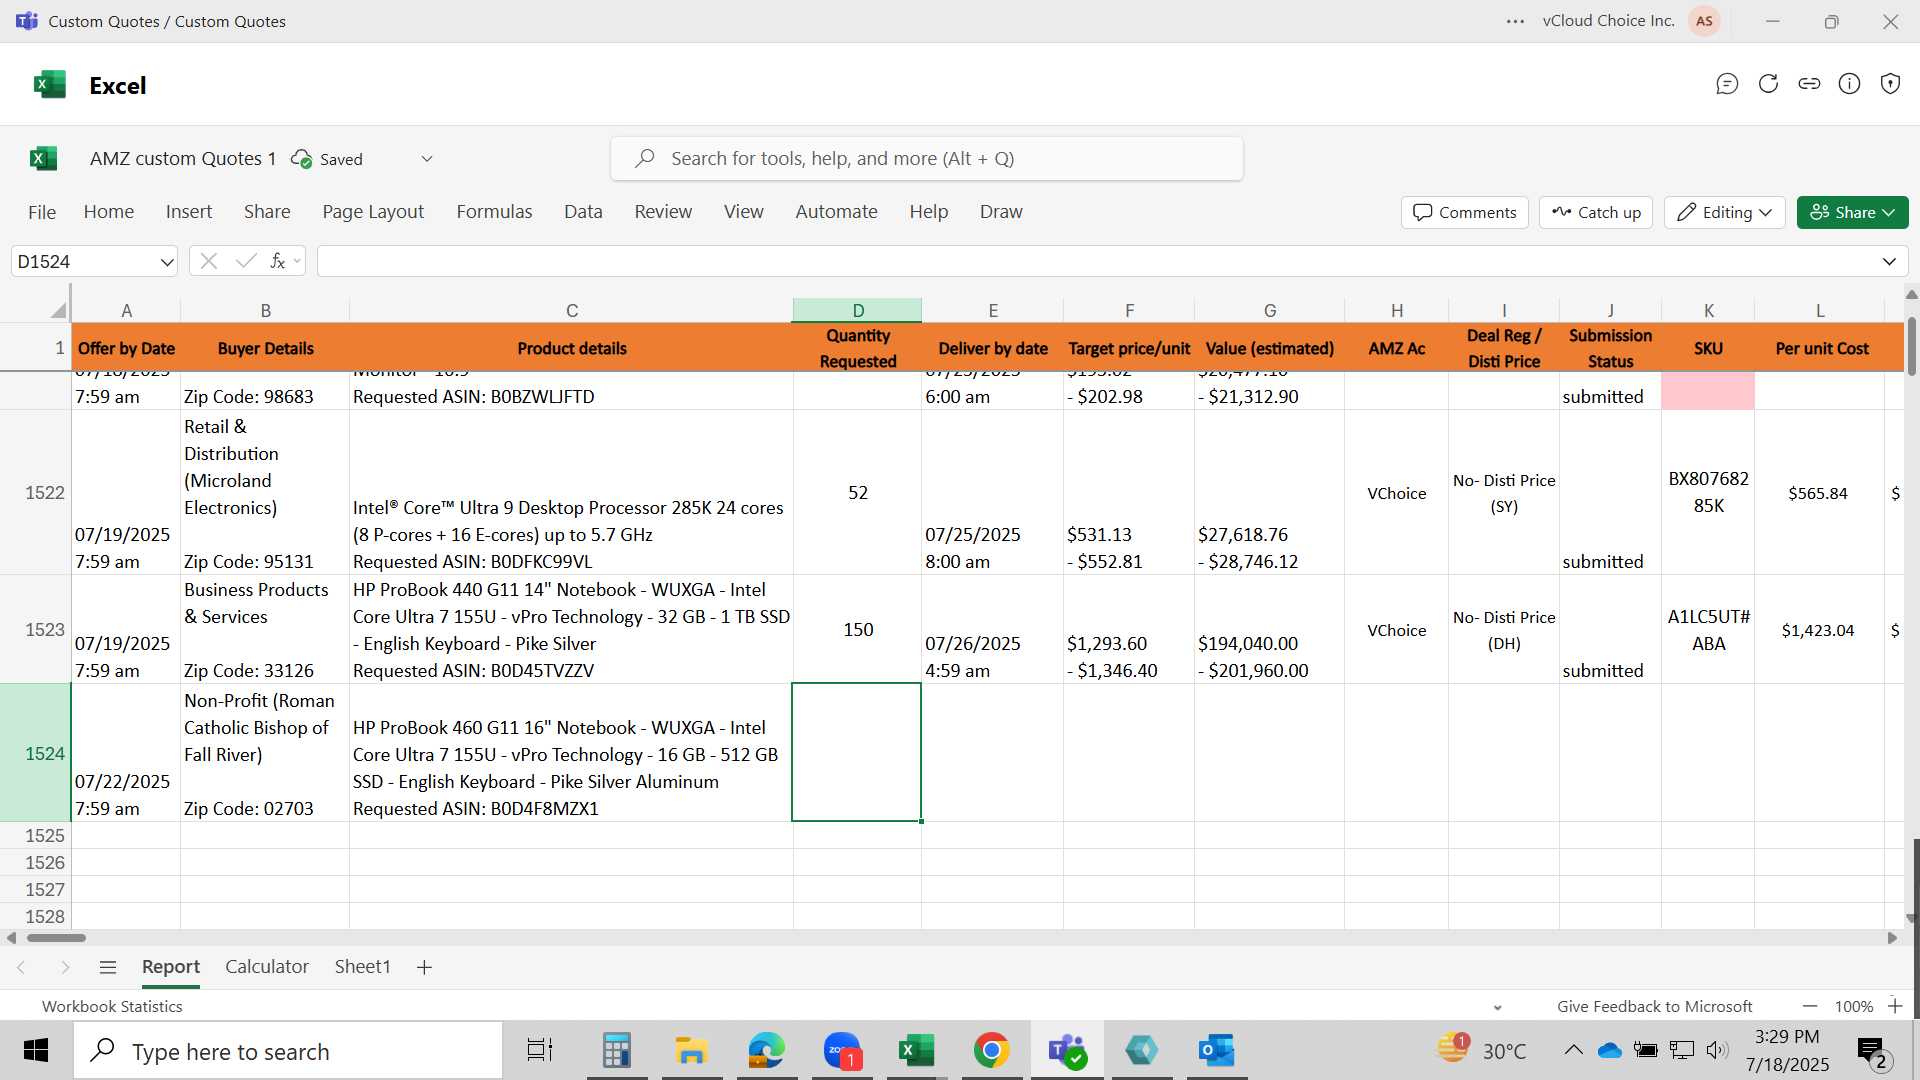This screenshot has width=1920, height=1080.
Task: Go to next sheet arrow
Action: coord(65,967)
